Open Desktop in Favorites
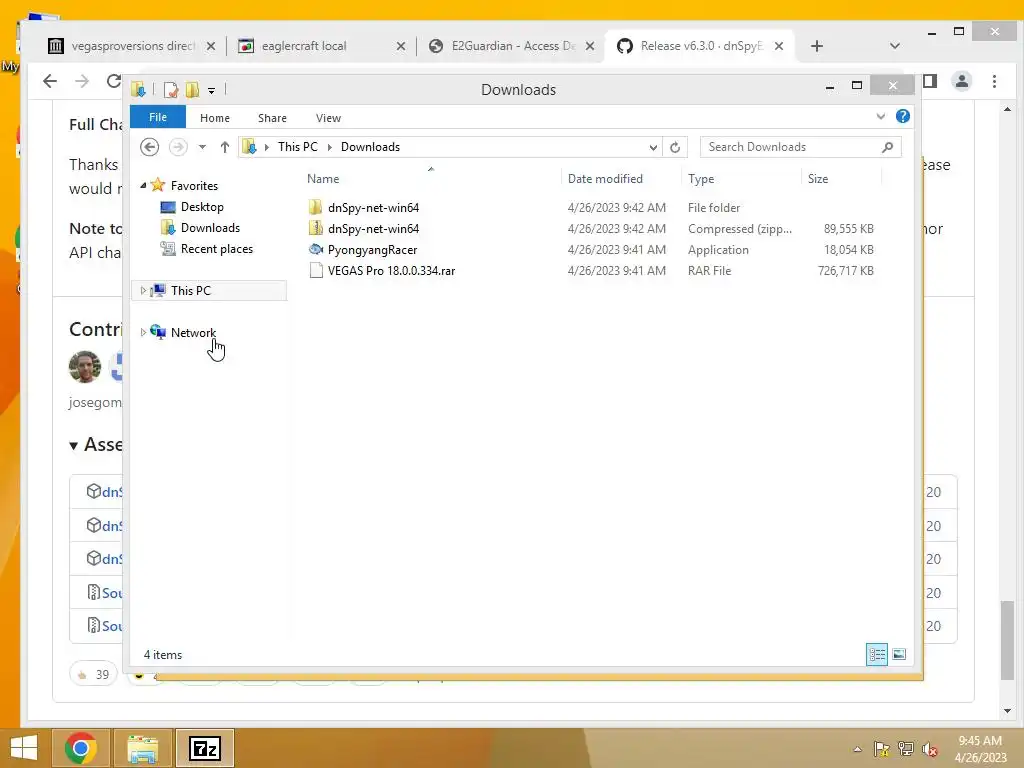The height and width of the screenshot is (768, 1024). 202,207
